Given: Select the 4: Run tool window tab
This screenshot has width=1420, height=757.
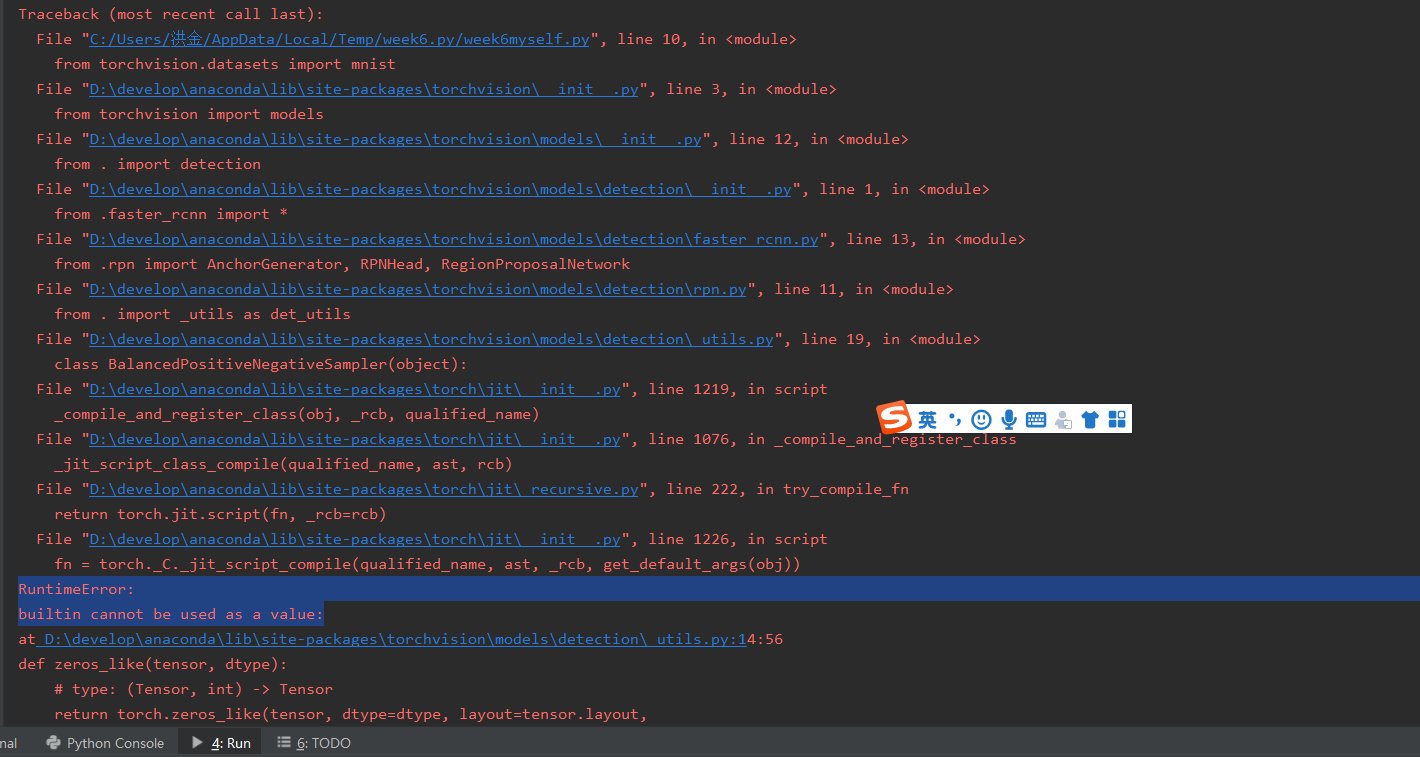Looking at the screenshot, I should pyautogui.click(x=221, y=743).
